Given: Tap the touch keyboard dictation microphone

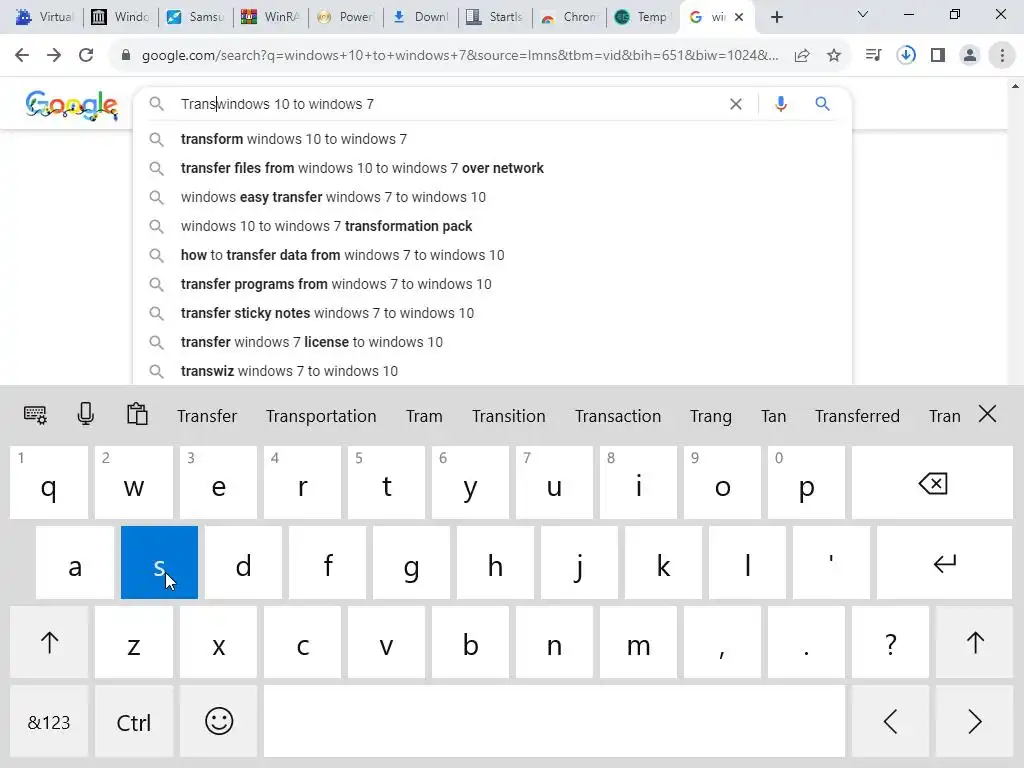Looking at the screenshot, I should (x=86, y=415).
